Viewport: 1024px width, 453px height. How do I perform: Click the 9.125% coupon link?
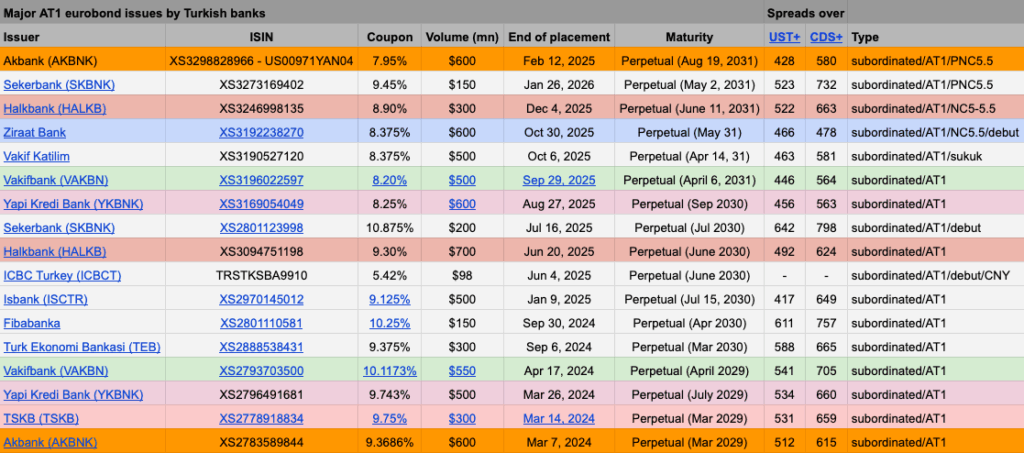point(389,299)
